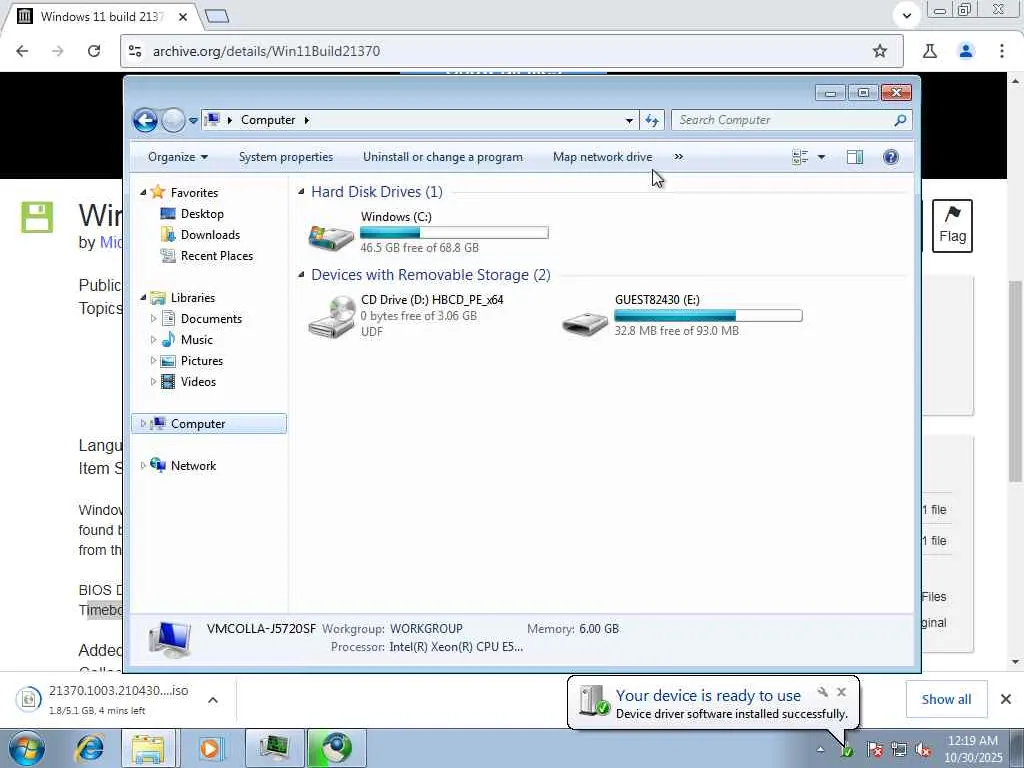Open download item options caret

(x=213, y=699)
